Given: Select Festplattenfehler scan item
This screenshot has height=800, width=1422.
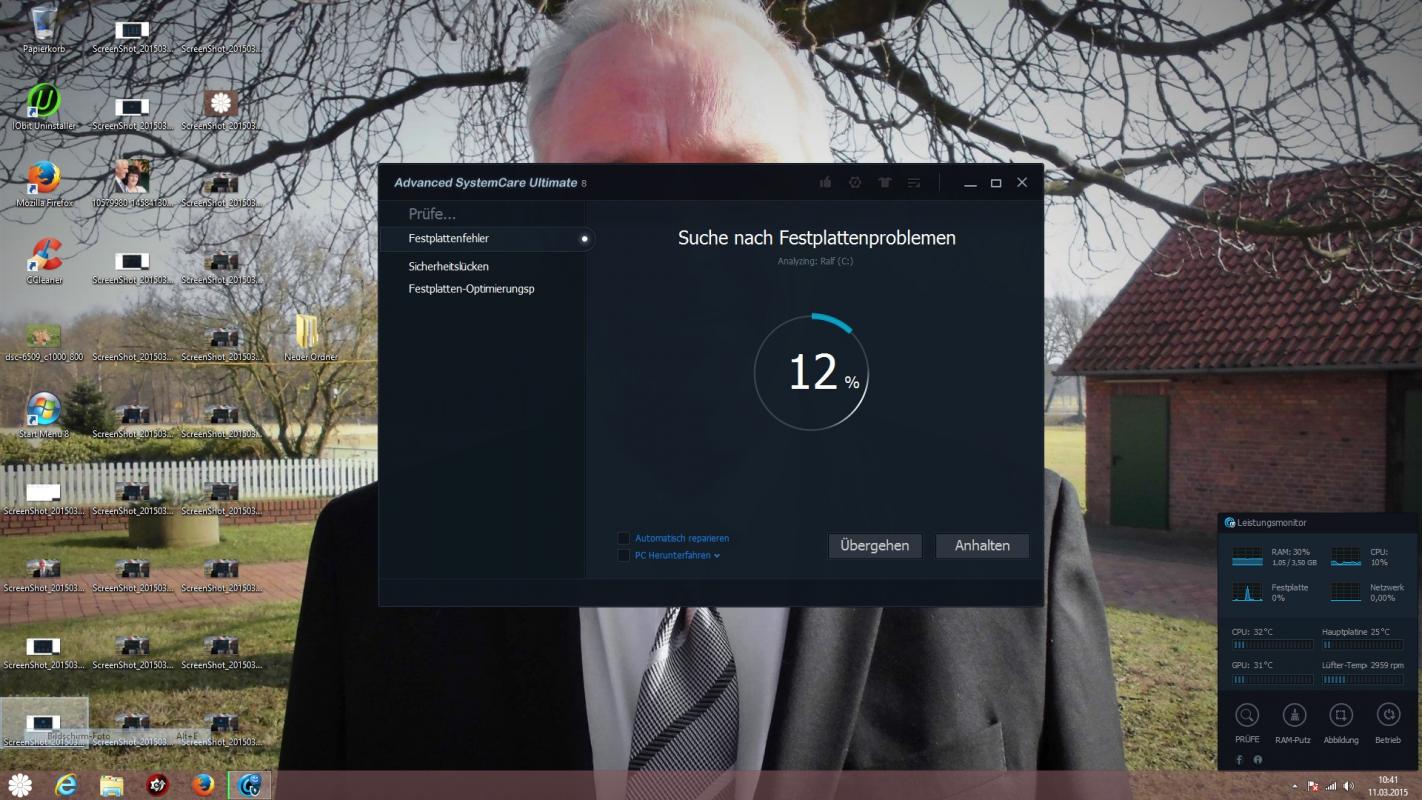Looking at the screenshot, I should coord(487,238).
